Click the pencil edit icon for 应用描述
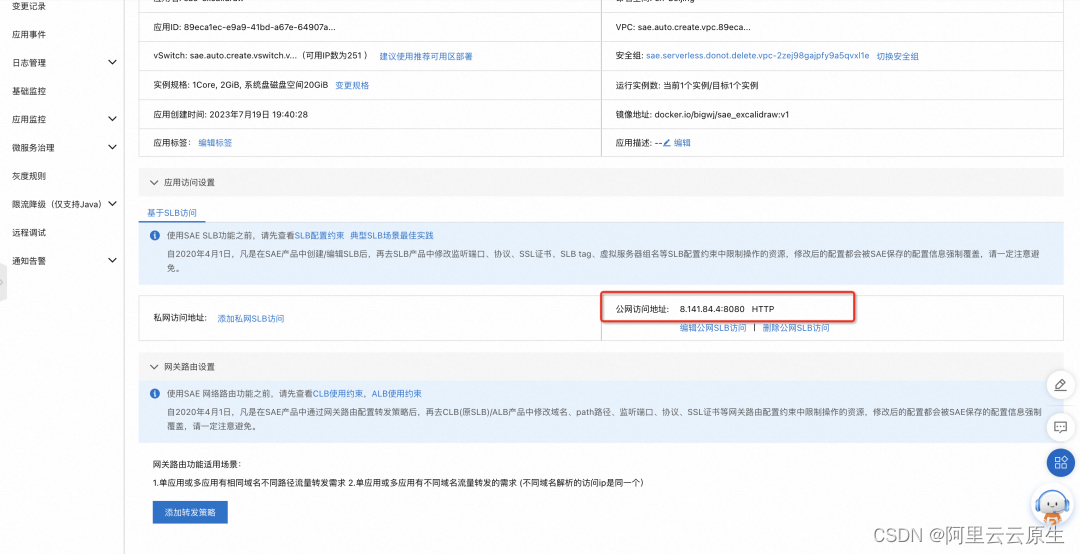1080x554 pixels. (667, 143)
